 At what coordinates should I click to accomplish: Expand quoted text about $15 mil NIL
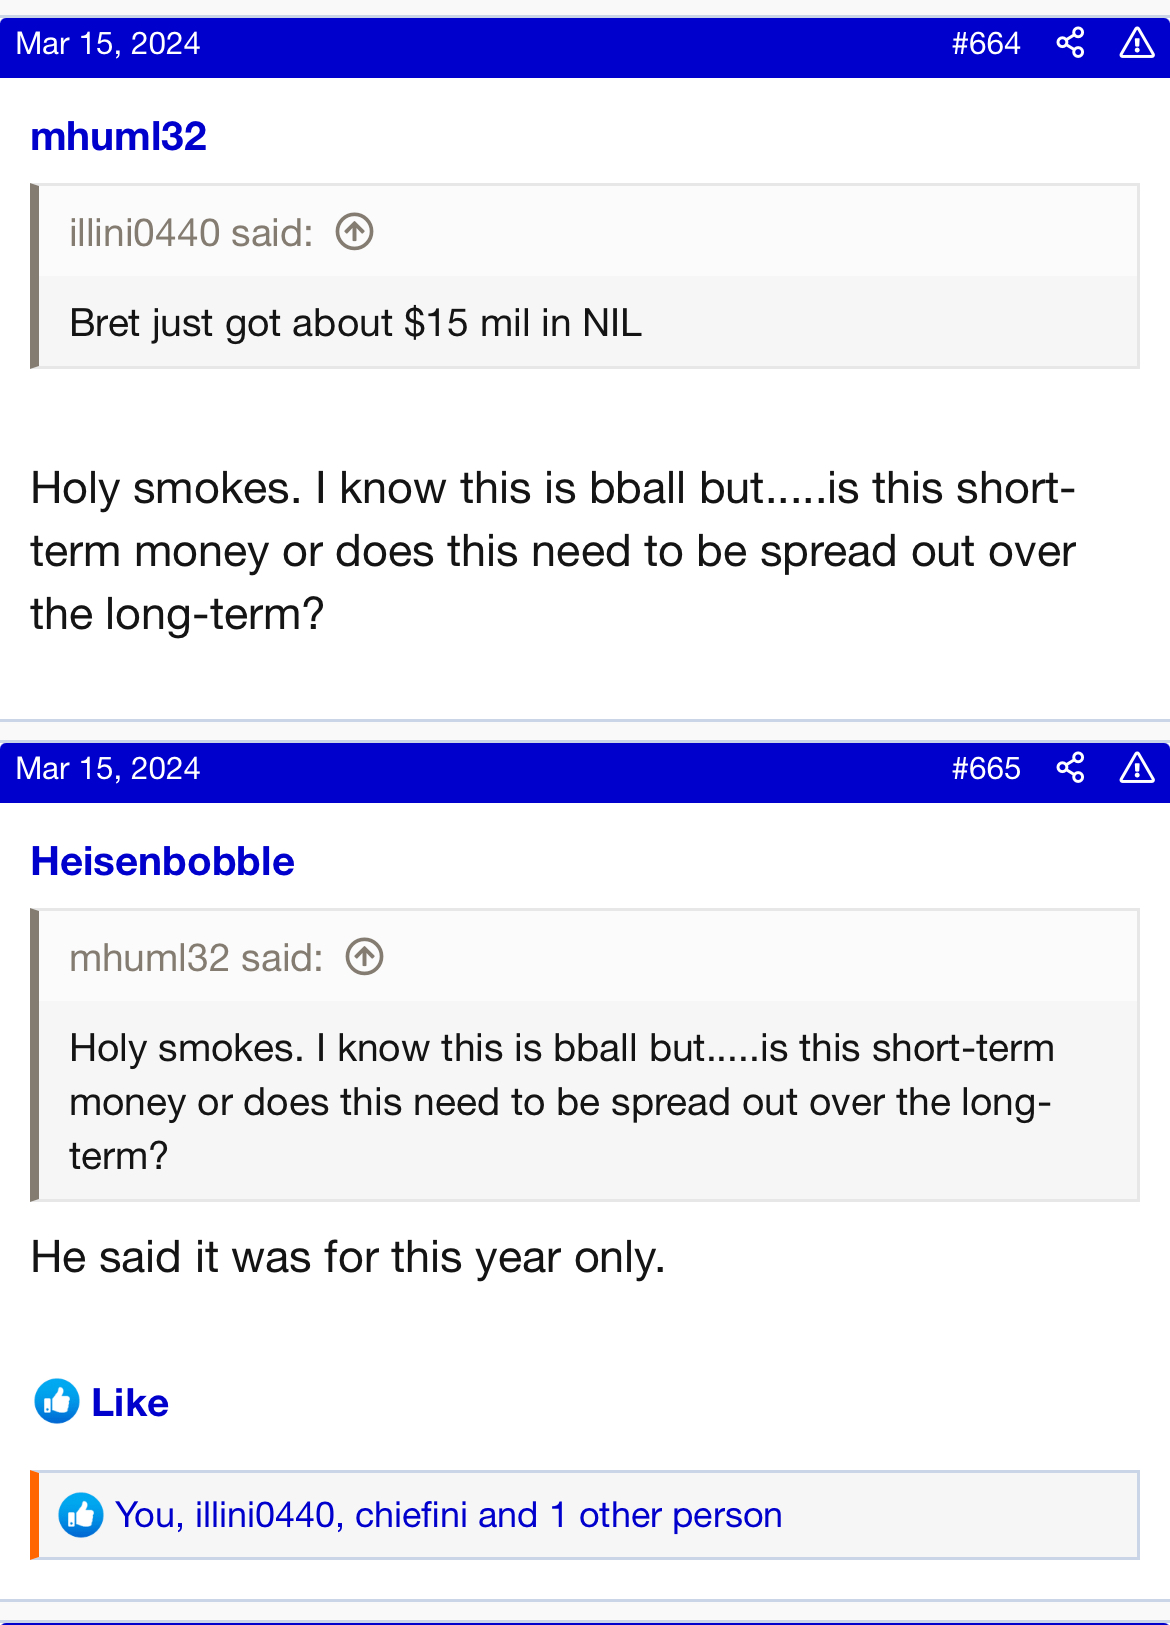(355, 323)
